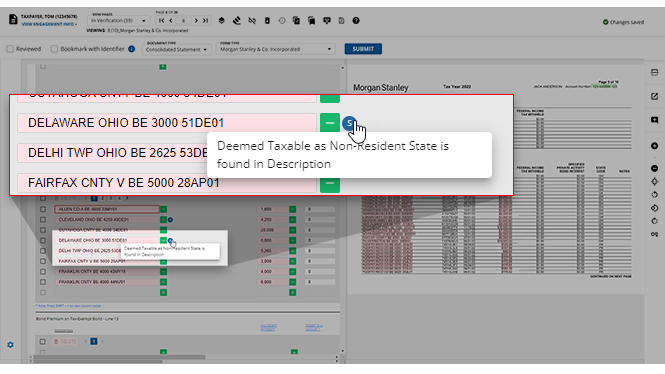Screen dimensions: 665x374
Task: Open the comment bubble toolbar icon
Action: 327,20
